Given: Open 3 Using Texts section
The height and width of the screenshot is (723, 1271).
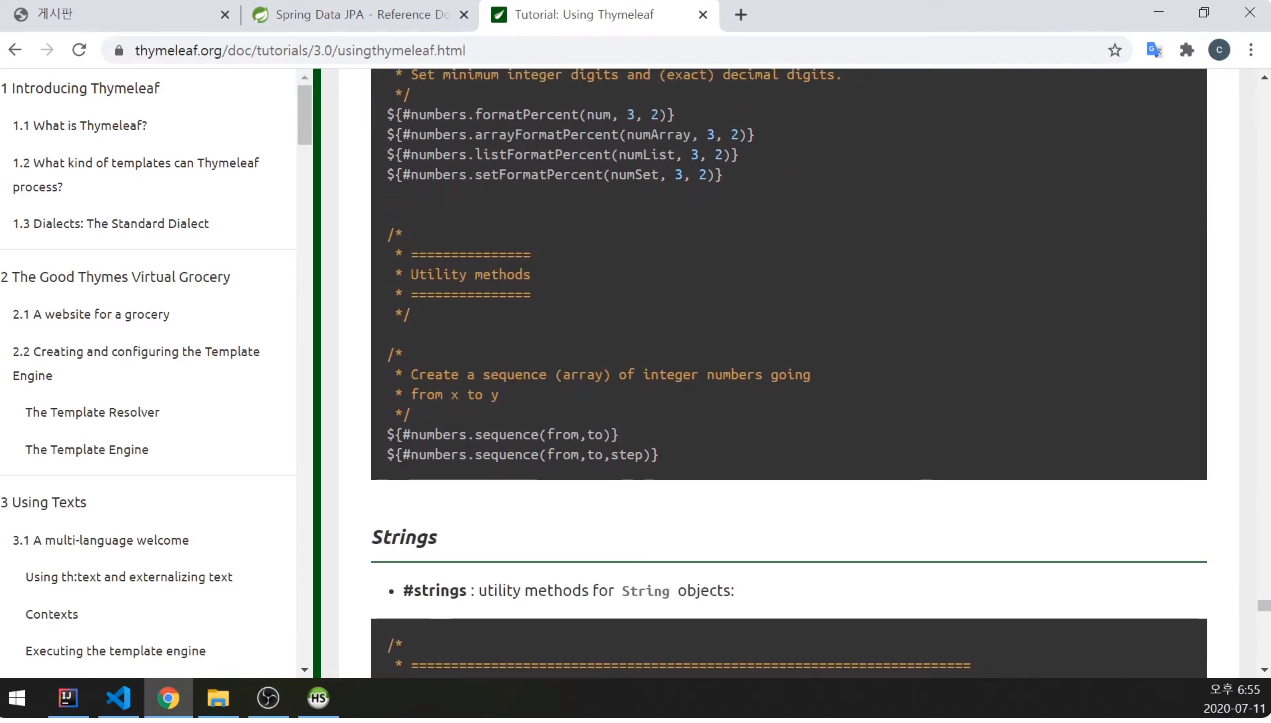Looking at the screenshot, I should [x=43, y=502].
